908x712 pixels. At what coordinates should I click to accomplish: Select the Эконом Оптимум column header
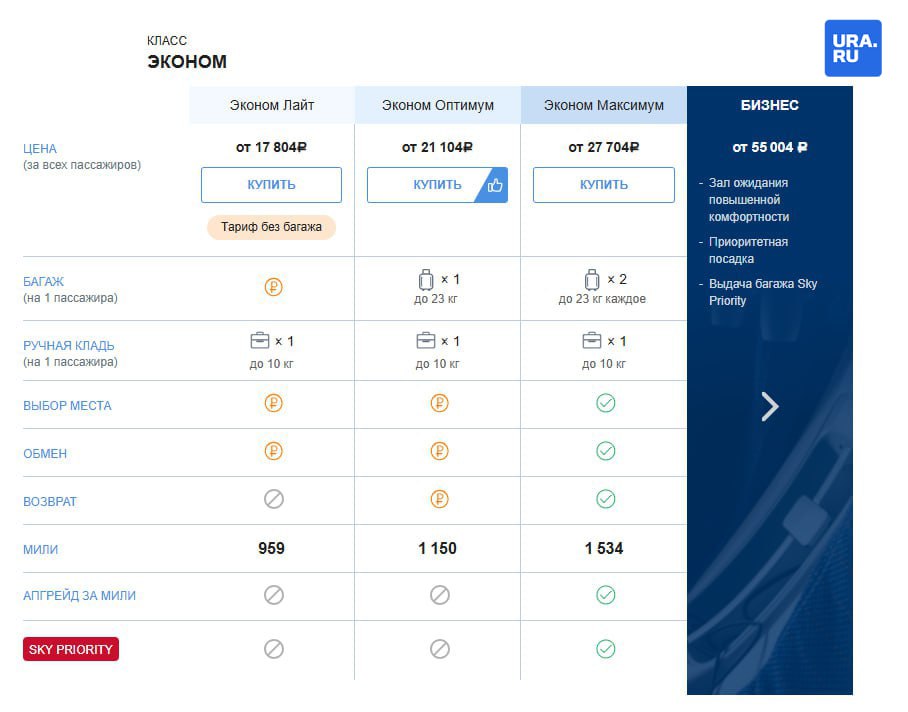pyautogui.click(x=438, y=105)
